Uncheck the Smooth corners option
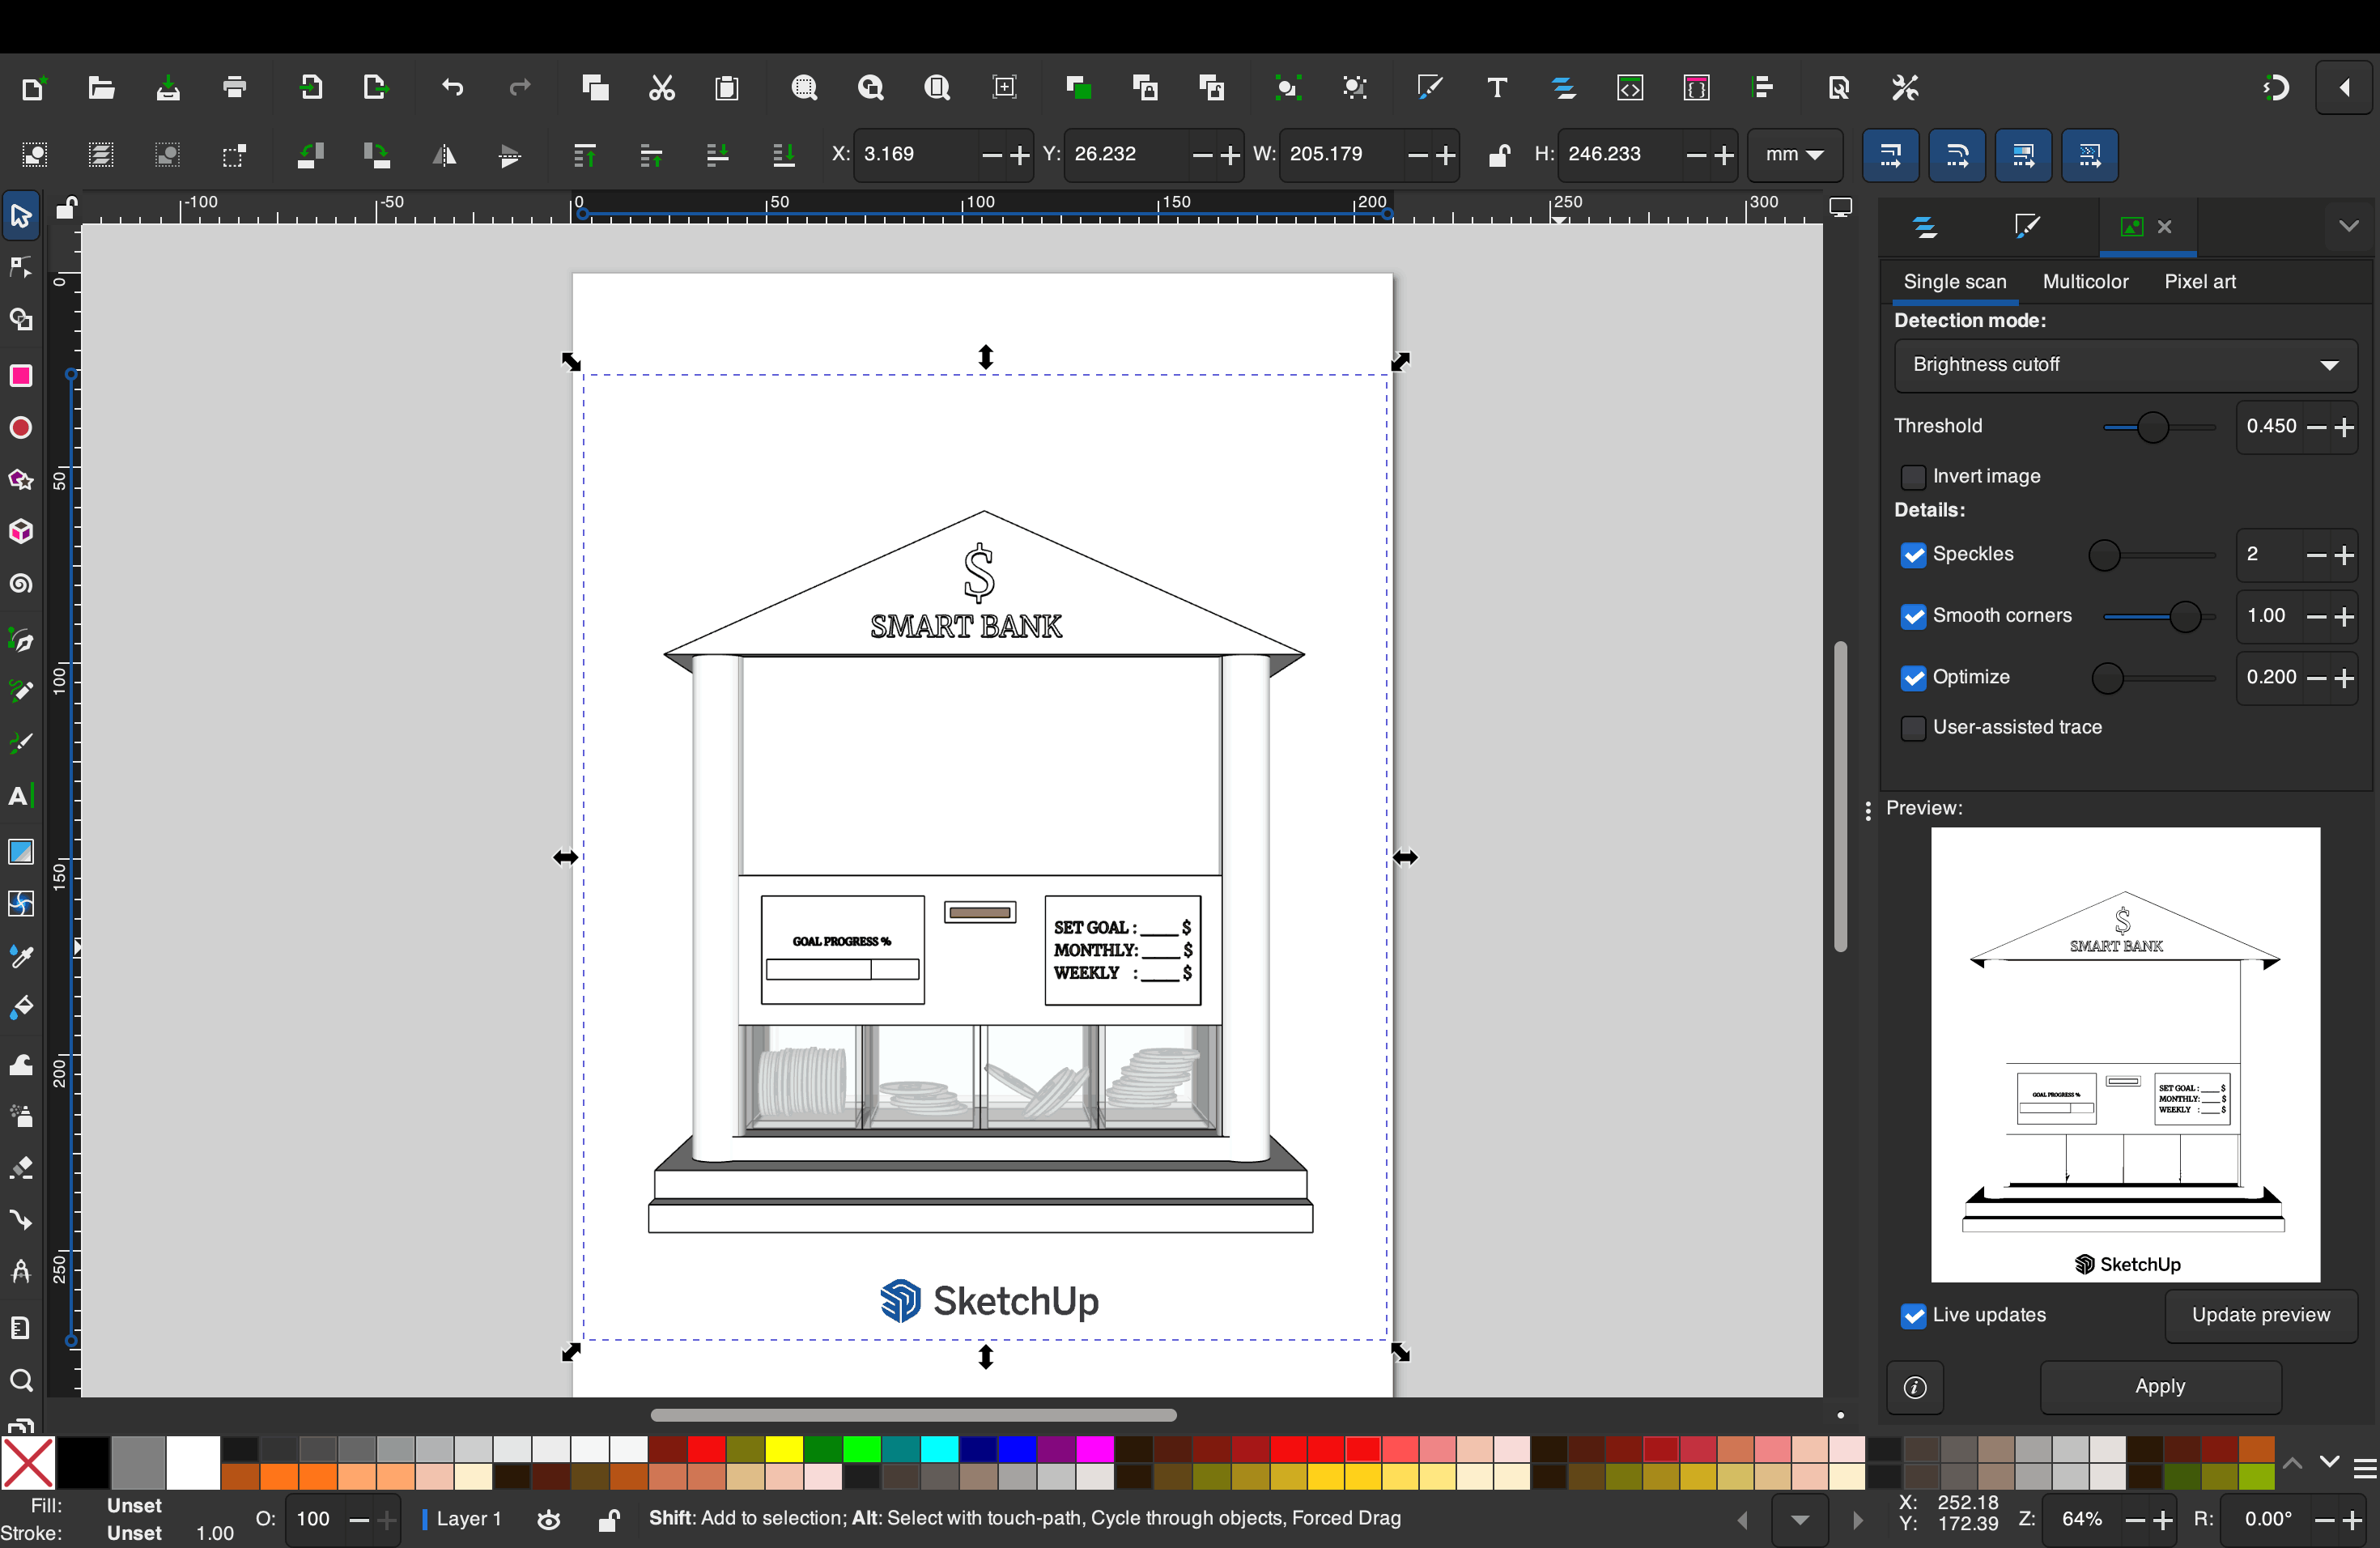The width and height of the screenshot is (2380, 1548). coord(1913,617)
